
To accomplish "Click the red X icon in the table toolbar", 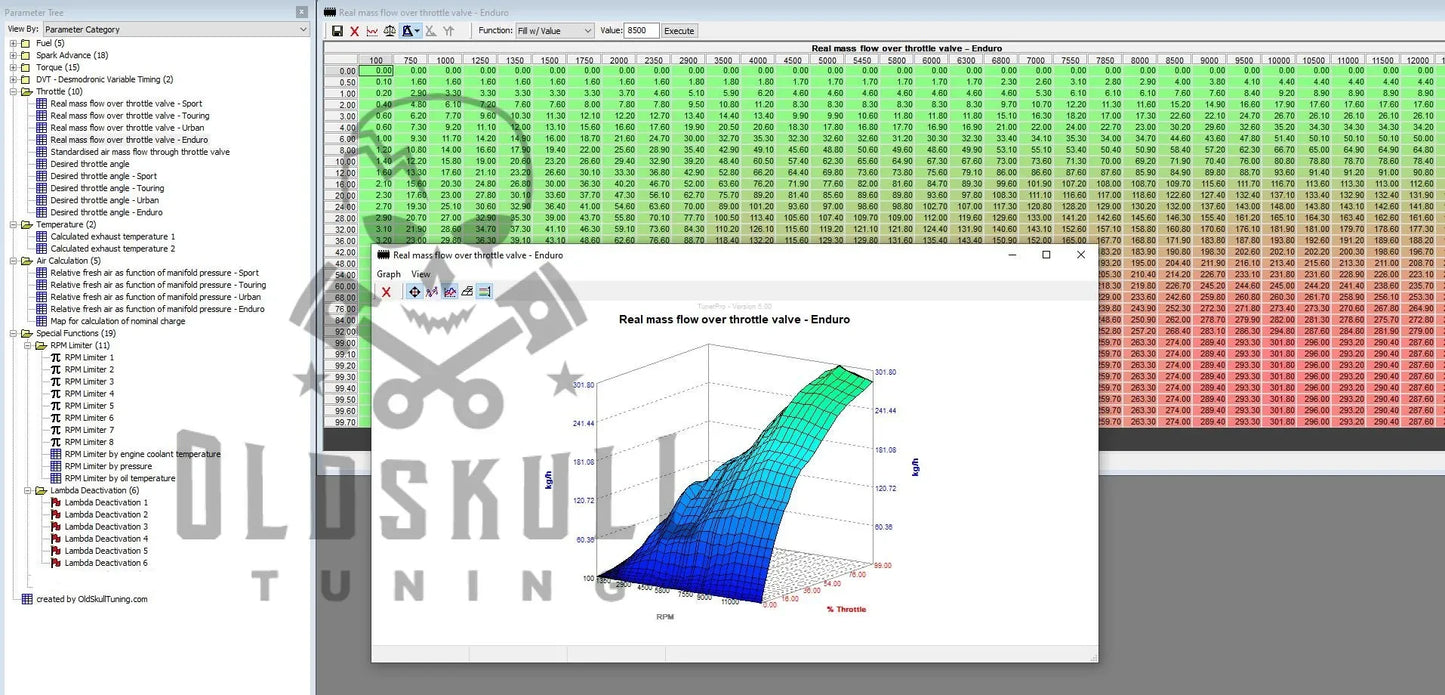I will (x=354, y=31).
